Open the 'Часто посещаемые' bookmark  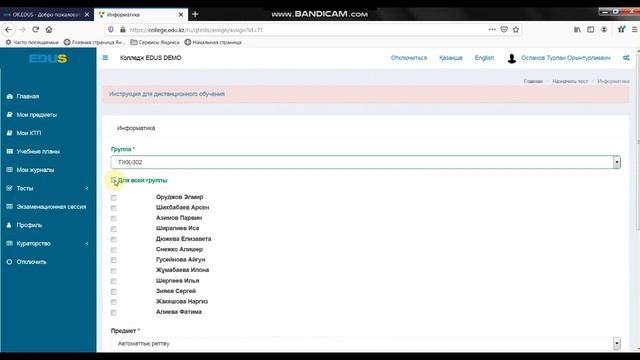32,42
